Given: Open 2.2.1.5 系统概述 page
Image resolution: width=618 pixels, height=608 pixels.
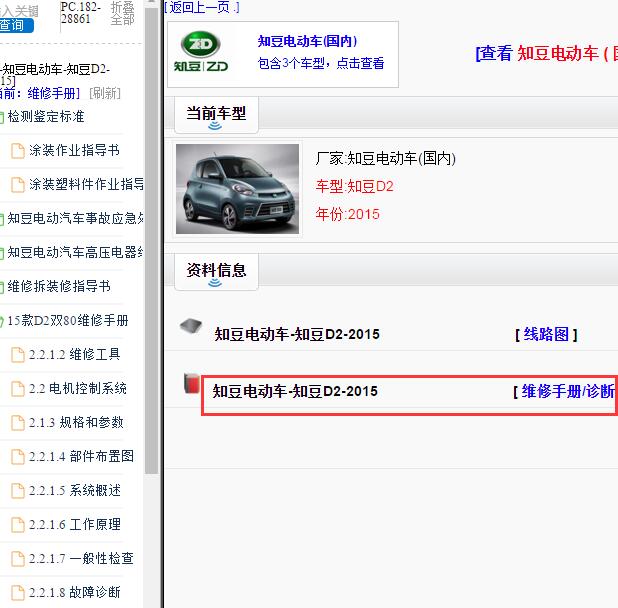Looking at the screenshot, I should click(x=75, y=491).
